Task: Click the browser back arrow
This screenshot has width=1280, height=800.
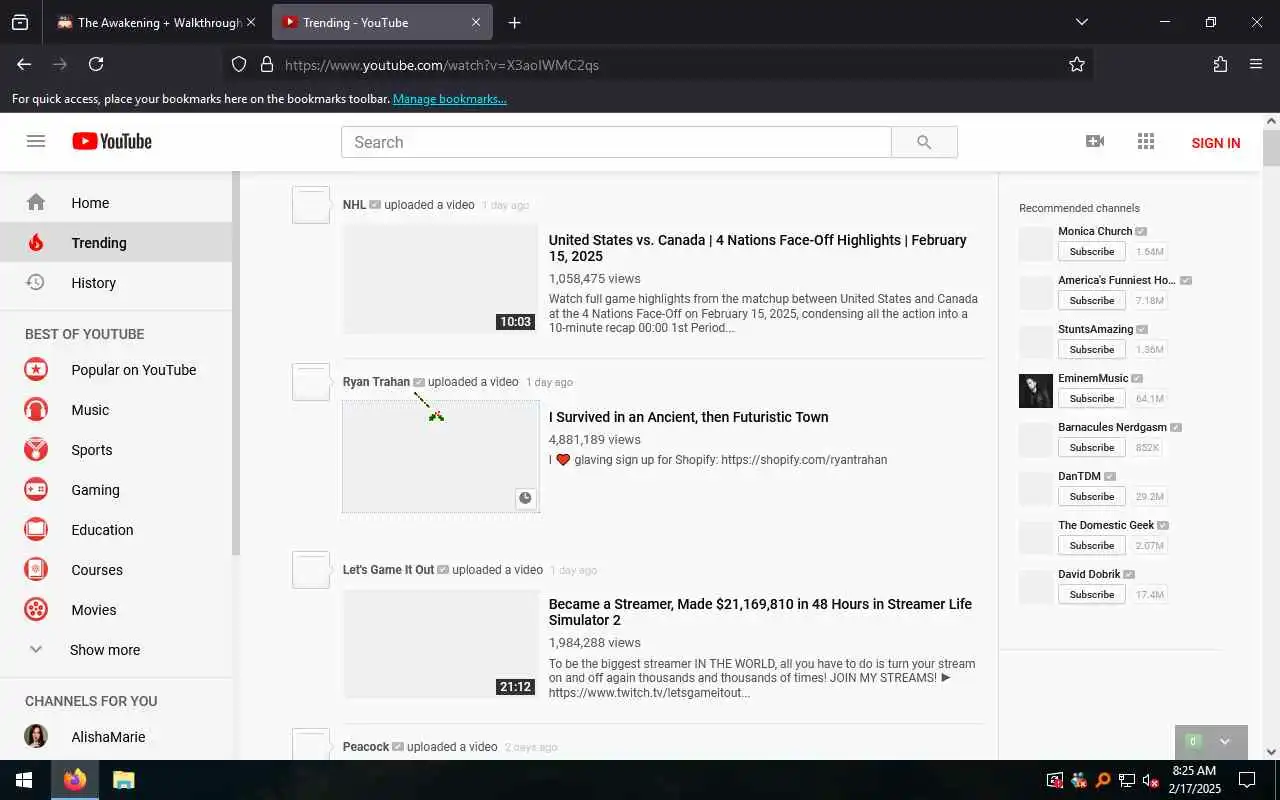Action: pyautogui.click(x=24, y=64)
